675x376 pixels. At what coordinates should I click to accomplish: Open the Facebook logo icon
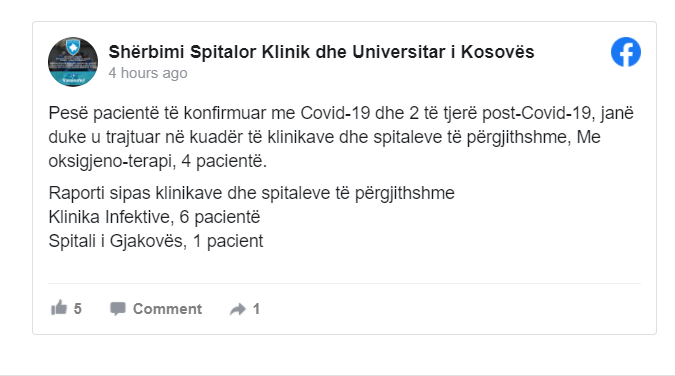tap(625, 52)
